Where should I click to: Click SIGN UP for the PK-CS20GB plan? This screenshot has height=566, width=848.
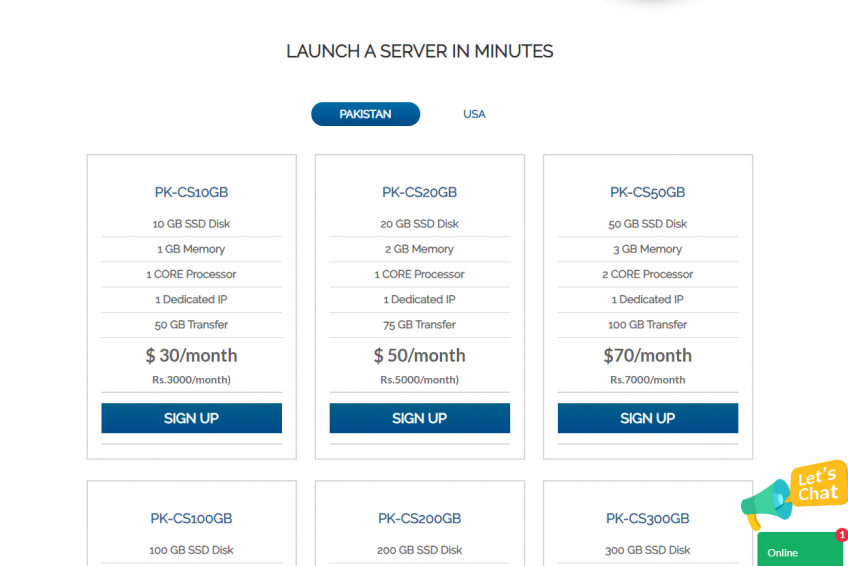pos(419,418)
